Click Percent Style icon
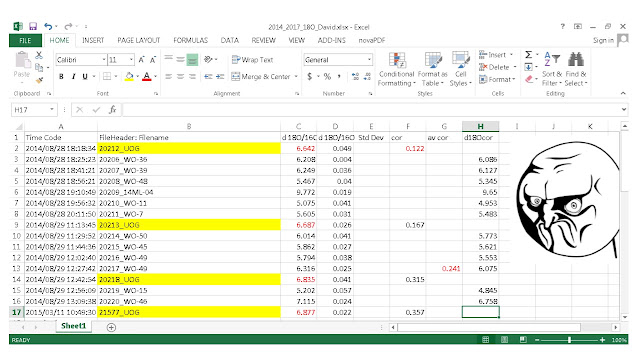The height and width of the screenshot is (360, 640). 327,76
